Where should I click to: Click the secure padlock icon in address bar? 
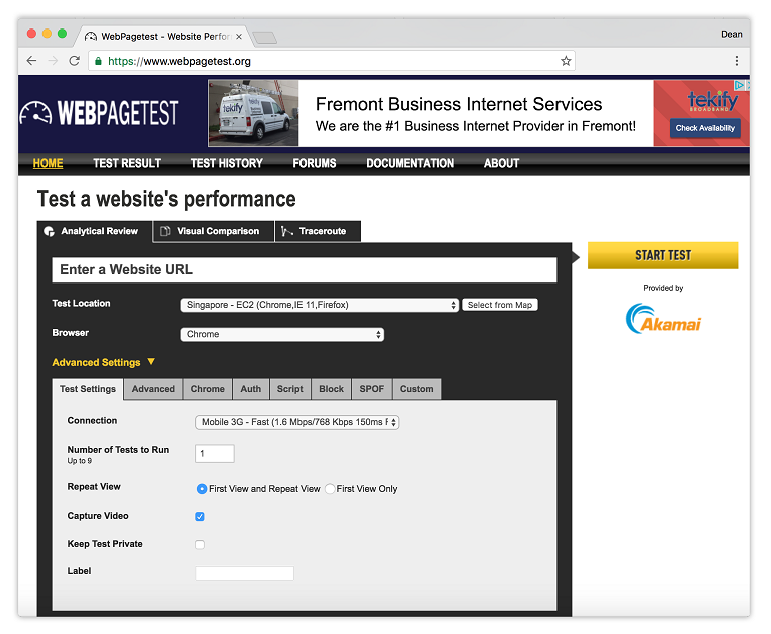click(98, 61)
